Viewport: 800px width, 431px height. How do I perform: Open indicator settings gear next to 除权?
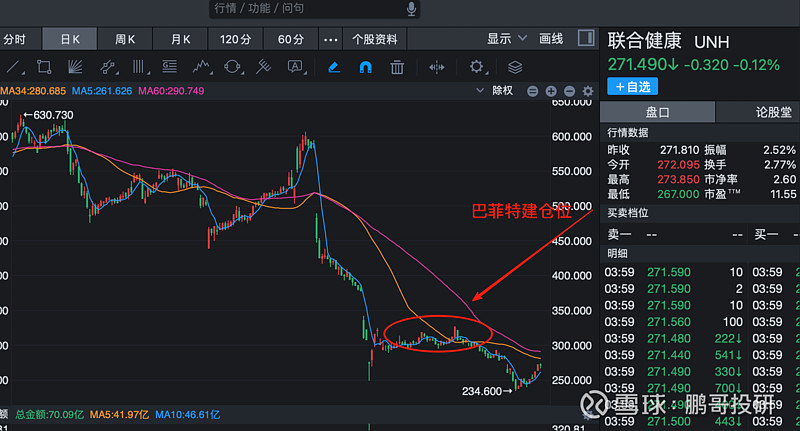pyautogui.click(x=588, y=91)
